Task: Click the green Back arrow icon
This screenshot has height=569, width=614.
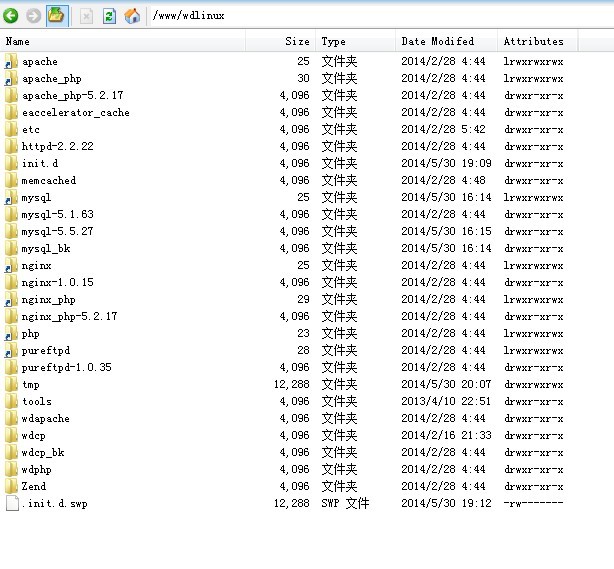Action: click(11, 16)
